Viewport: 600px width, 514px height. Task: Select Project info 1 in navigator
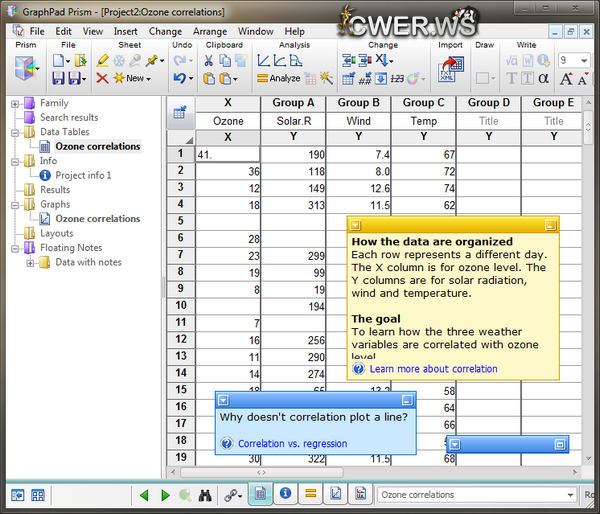[83, 175]
